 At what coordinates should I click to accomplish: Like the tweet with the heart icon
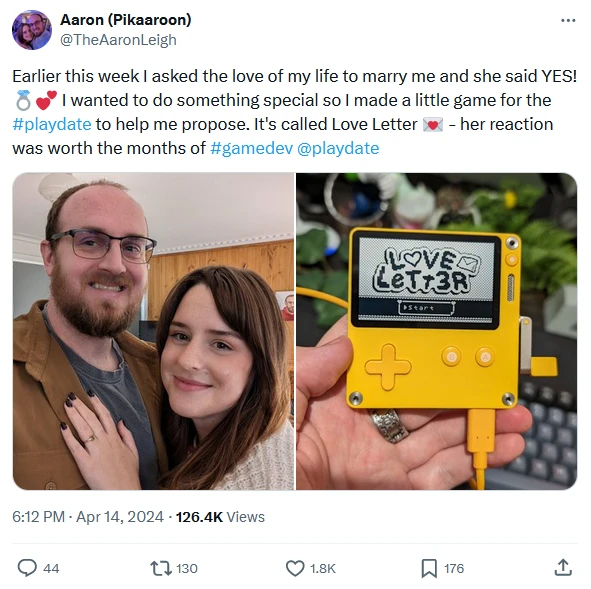pos(295,568)
